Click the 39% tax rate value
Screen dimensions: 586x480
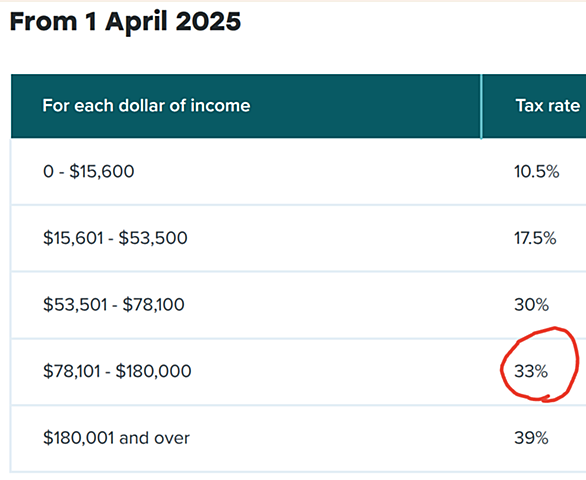click(531, 438)
